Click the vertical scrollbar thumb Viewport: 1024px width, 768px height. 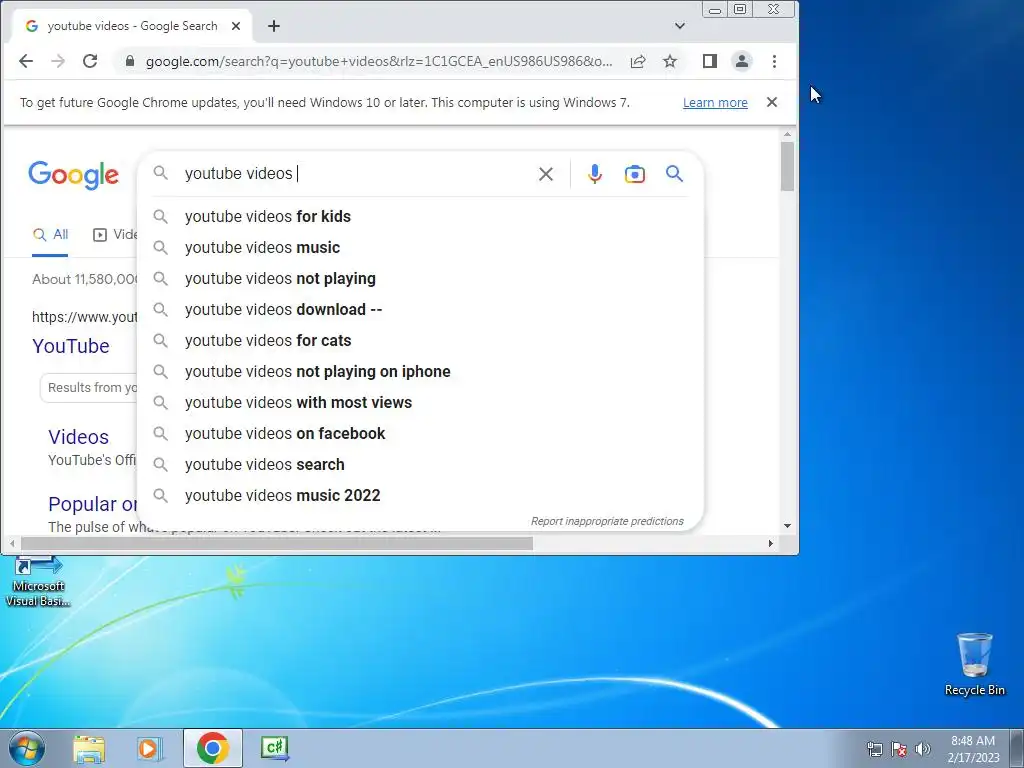pos(788,166)
